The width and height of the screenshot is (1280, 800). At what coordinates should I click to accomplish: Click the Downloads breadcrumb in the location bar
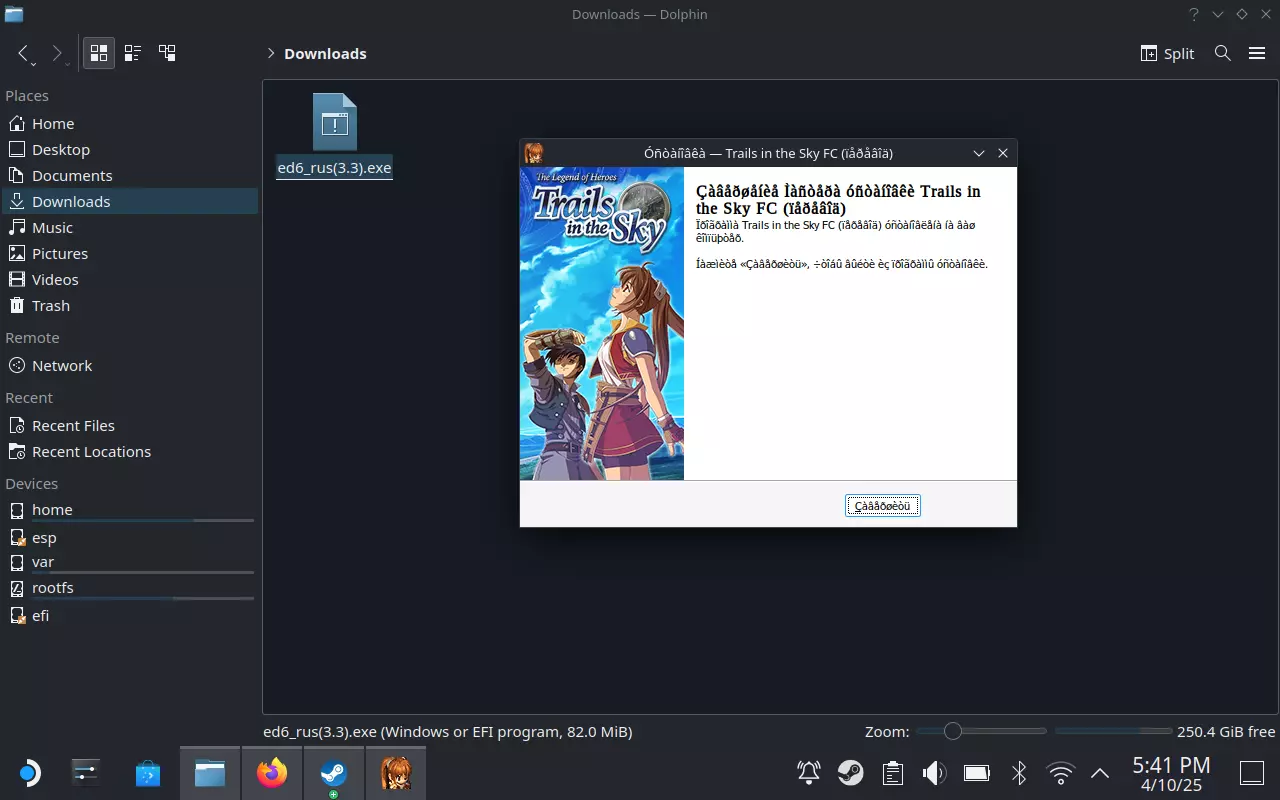325,54
